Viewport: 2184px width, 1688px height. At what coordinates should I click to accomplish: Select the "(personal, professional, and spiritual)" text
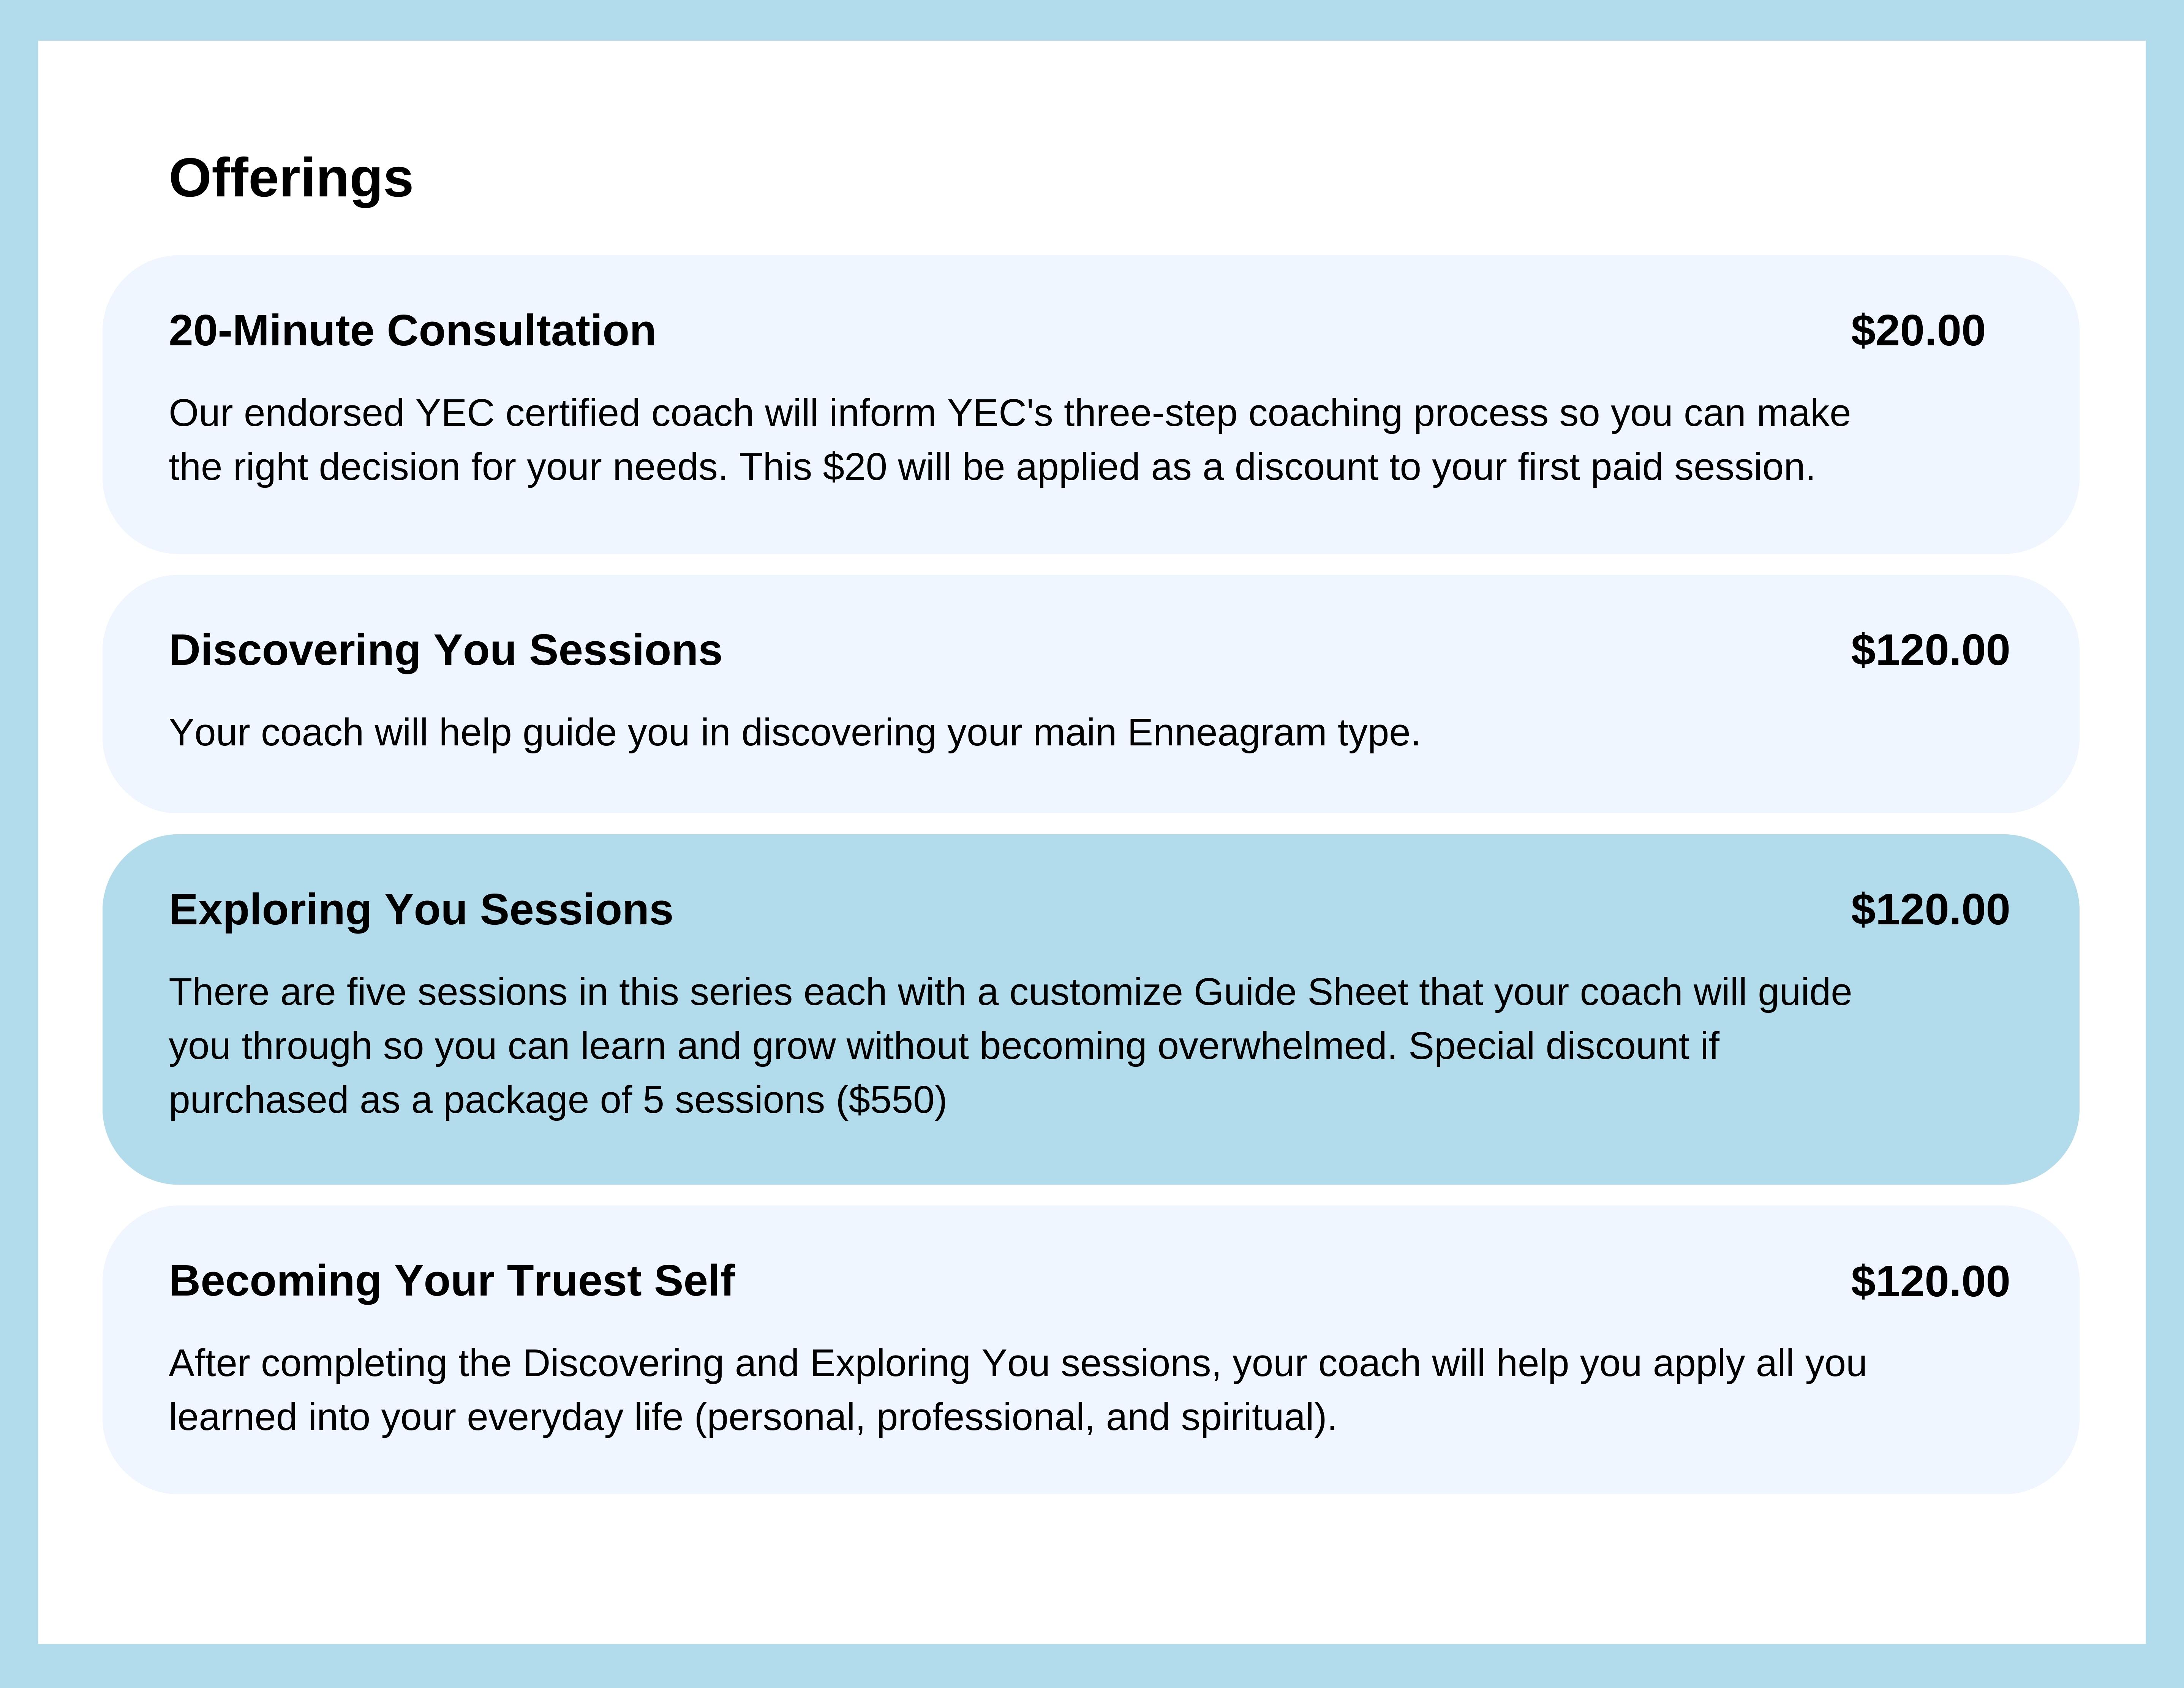click(1015, 1417)
